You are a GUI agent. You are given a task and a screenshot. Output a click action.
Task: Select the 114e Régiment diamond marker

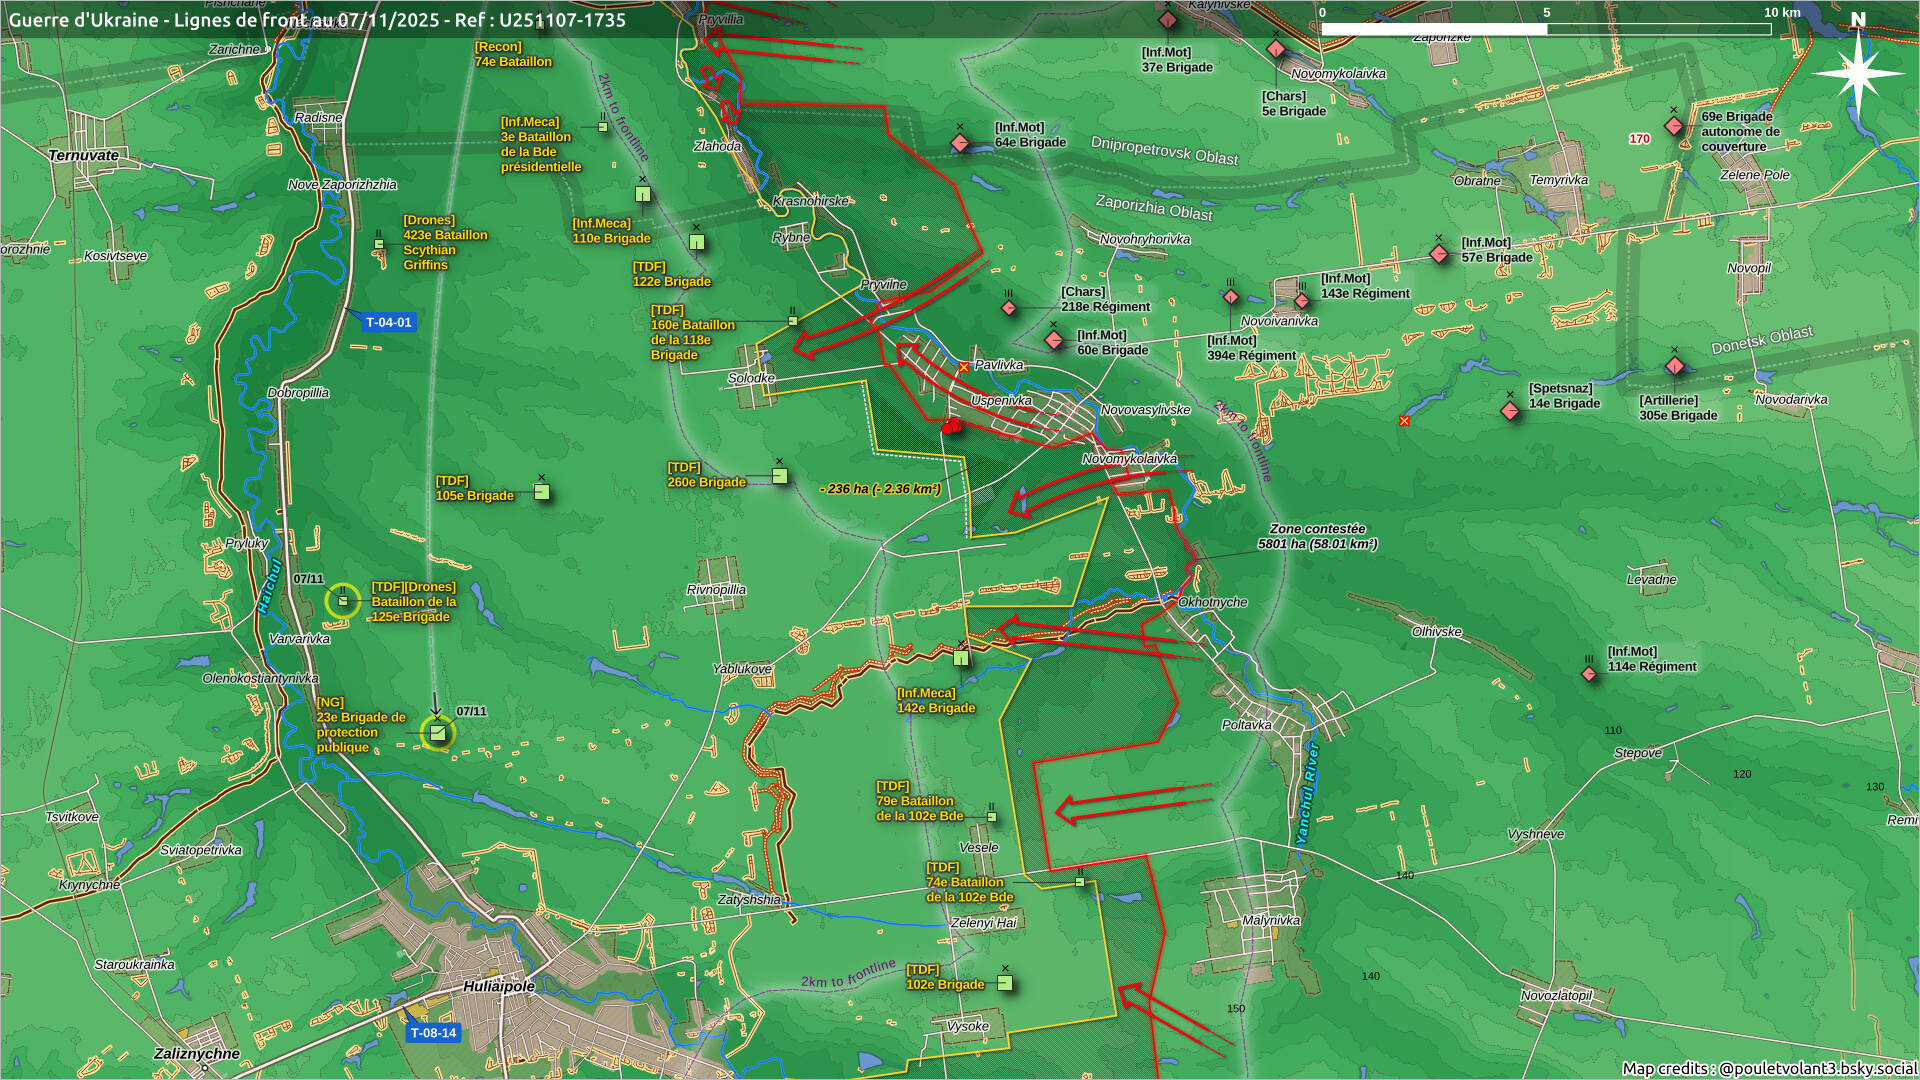(1589, 674)
